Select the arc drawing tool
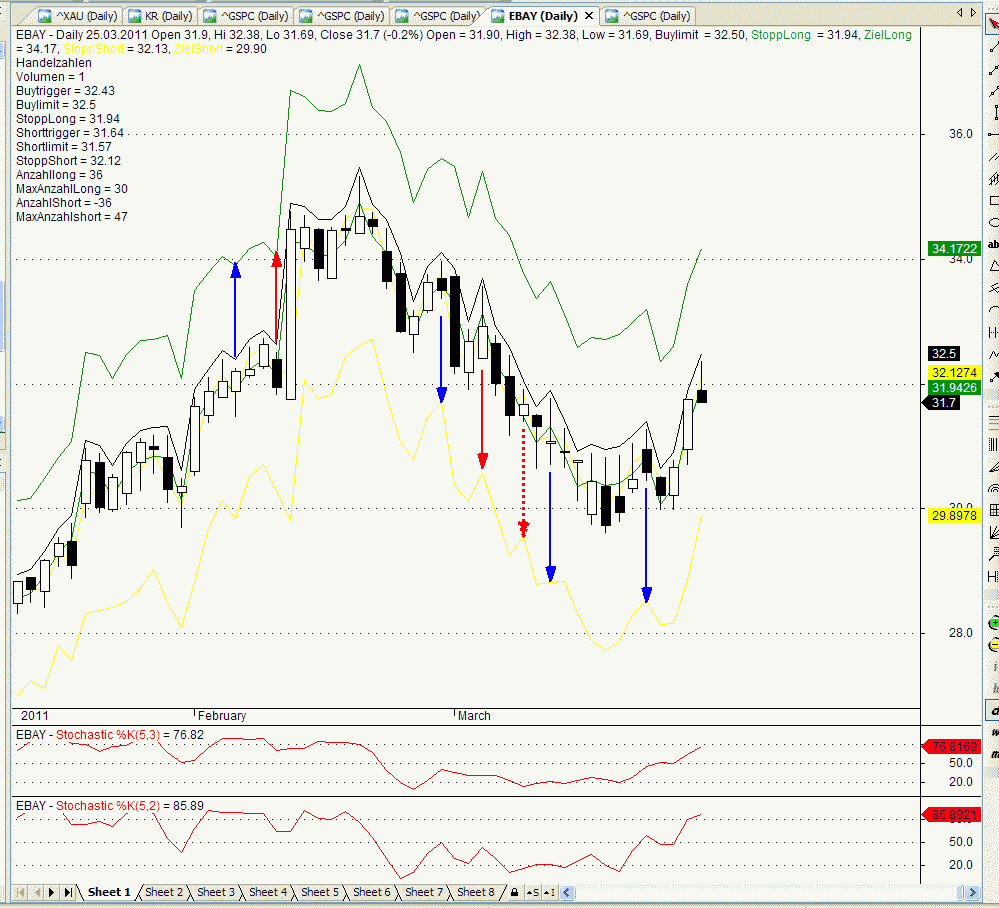Image resolution: width=999 pixels, height=908 pixels. click(993, 310)
